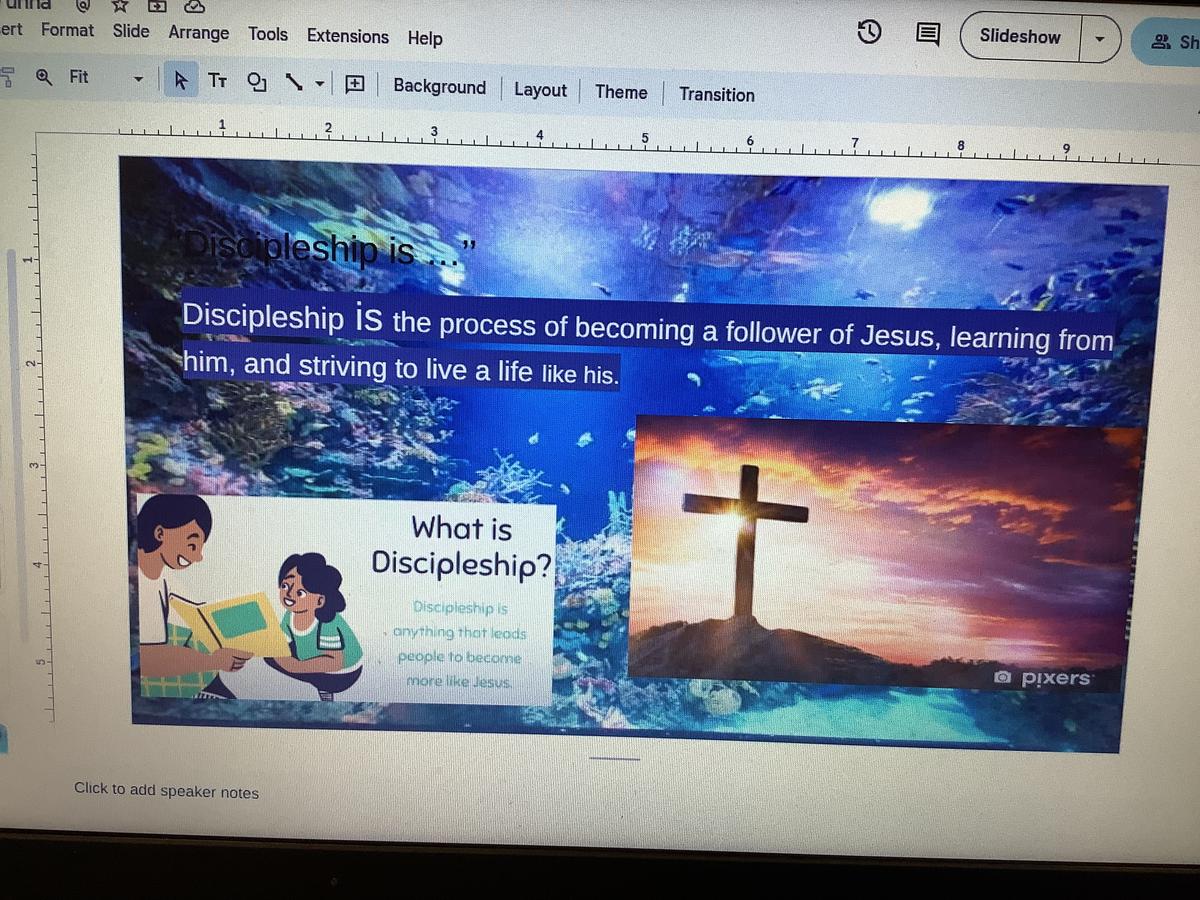Star this presentation

(x=119, y=5)
